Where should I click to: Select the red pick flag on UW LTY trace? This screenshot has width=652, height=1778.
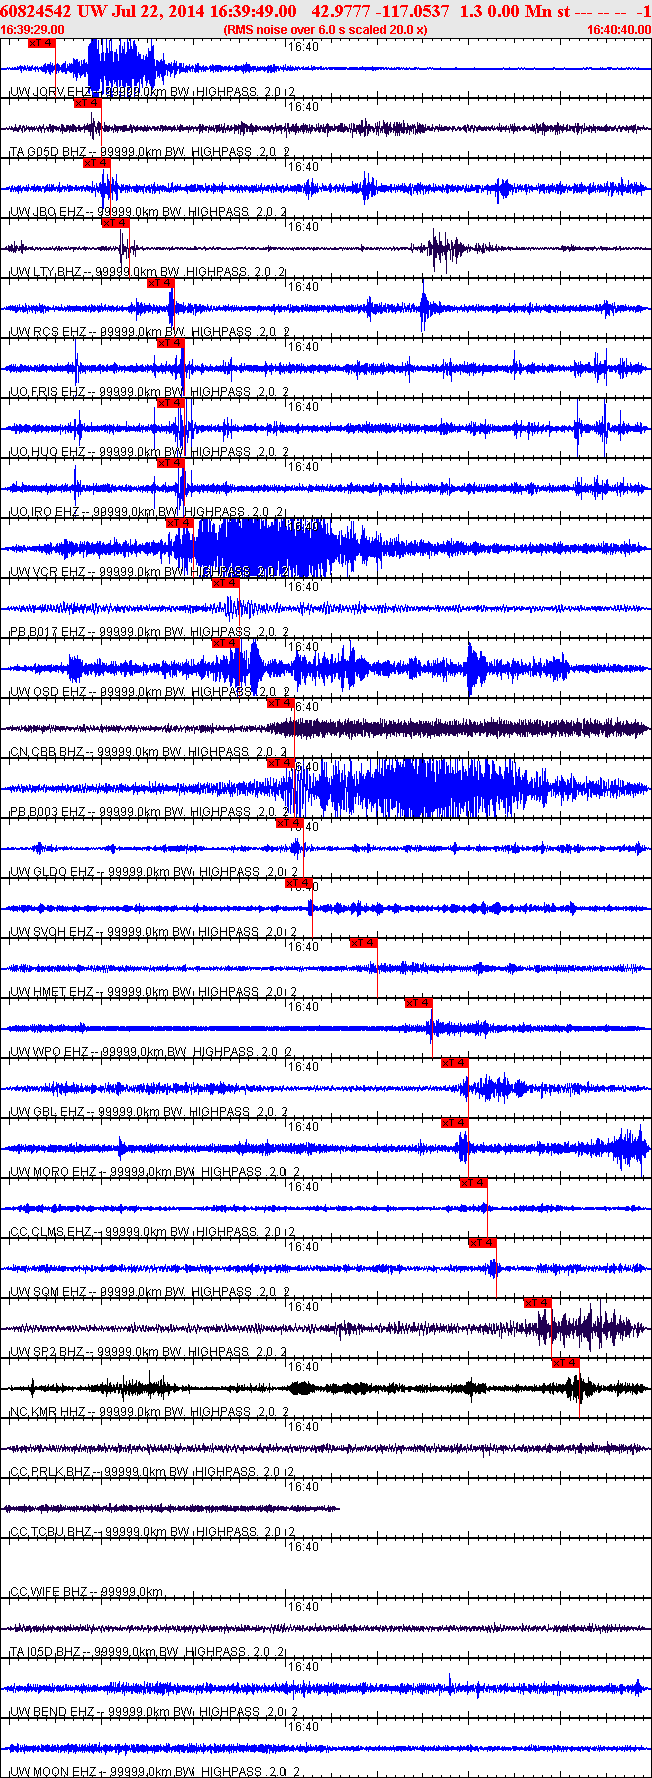tap(115, 223)
